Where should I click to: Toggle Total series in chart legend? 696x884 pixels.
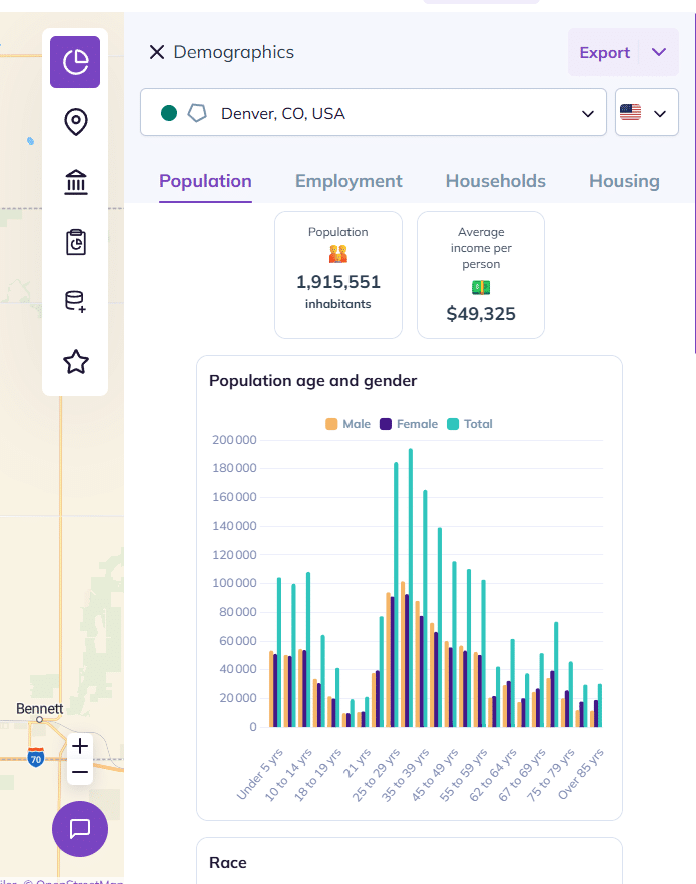[469, 424]
